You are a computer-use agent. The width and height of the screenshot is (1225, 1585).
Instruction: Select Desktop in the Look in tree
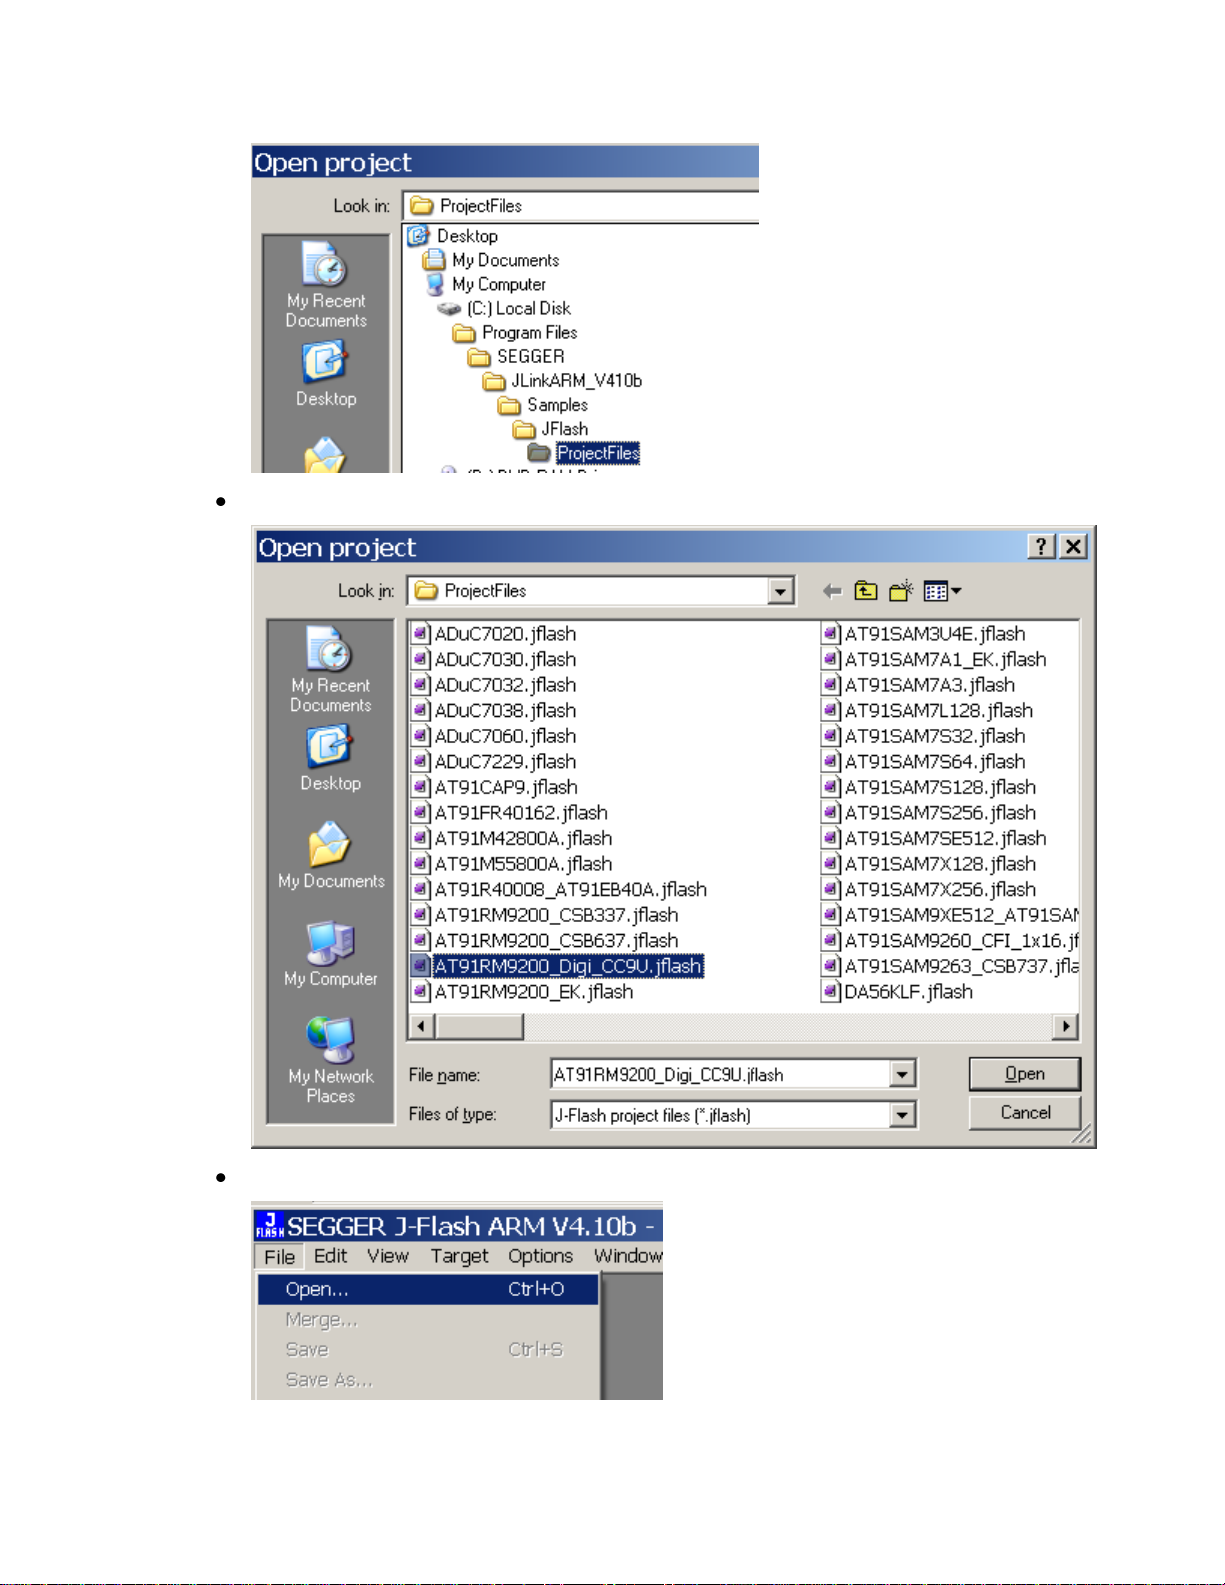454,236
